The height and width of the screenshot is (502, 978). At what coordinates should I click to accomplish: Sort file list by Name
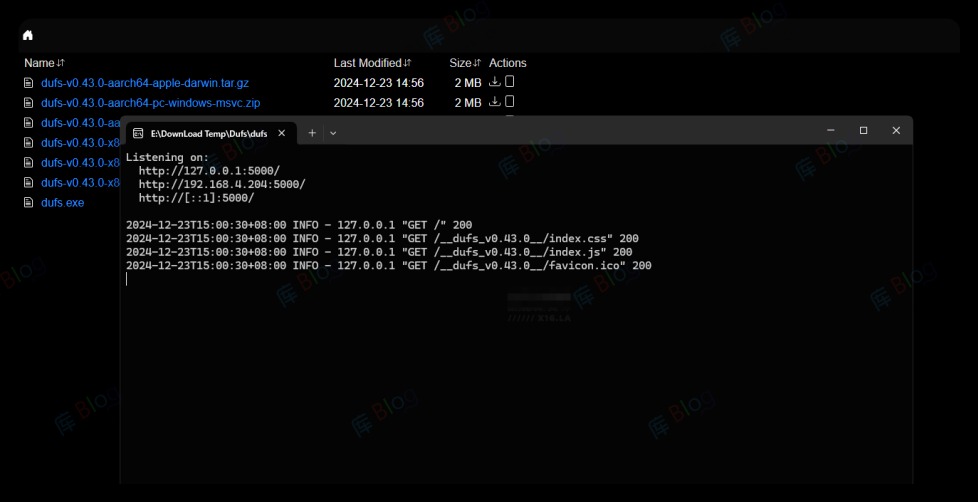click(44, 63)
